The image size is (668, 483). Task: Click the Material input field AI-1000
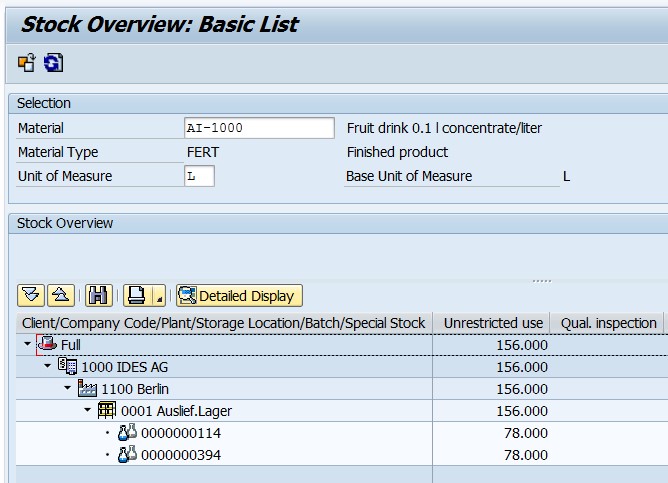click(x=259, y=128)
